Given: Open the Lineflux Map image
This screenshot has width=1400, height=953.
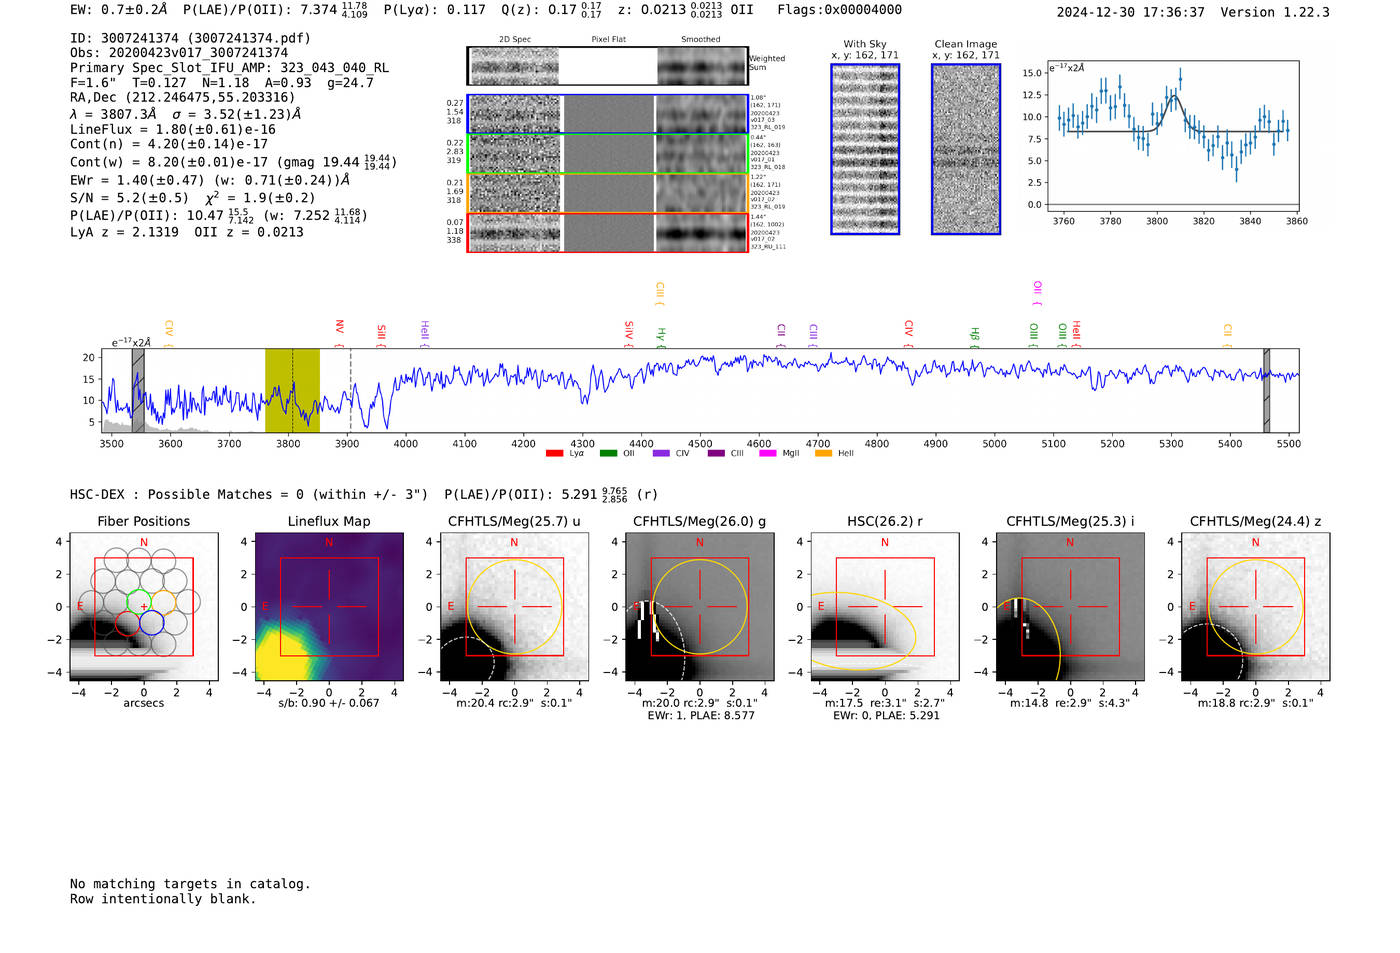Looking at the screenshot, I should point(329,607).
